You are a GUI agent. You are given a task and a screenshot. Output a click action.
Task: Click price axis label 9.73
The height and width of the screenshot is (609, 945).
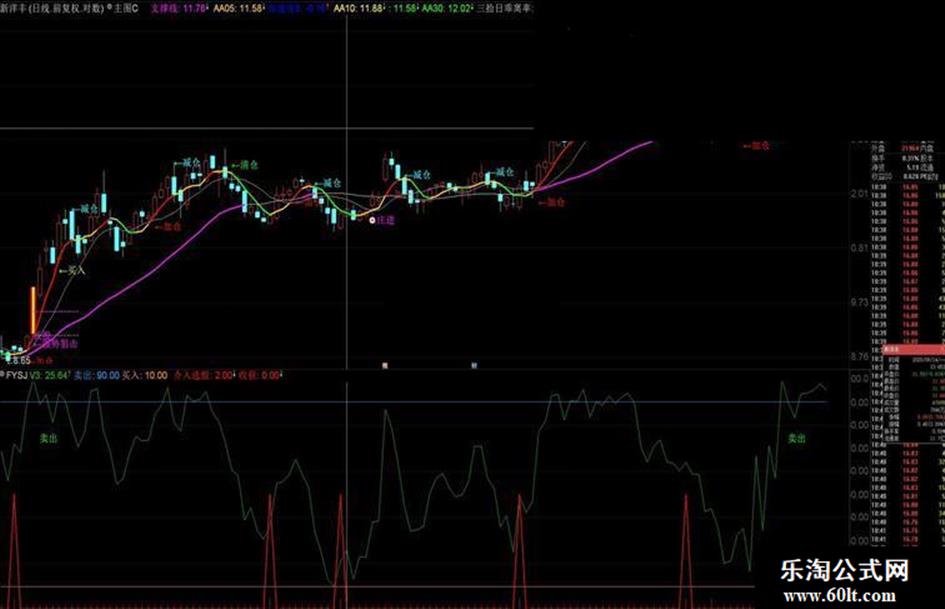(x=859, y=301)
